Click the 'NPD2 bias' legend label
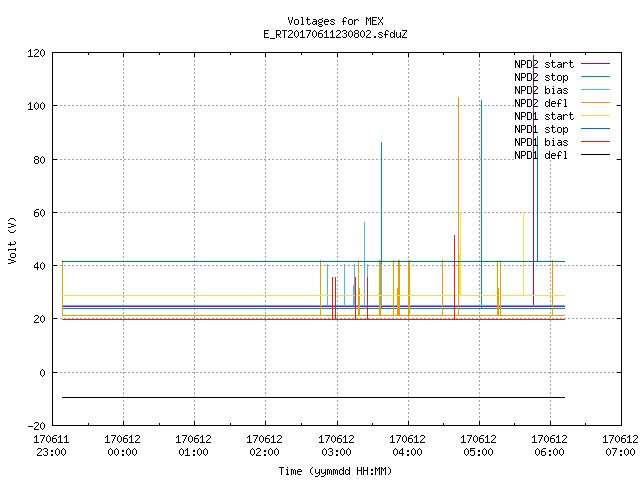Viewport: 640px width, 480px height. [x=541, y=90]
